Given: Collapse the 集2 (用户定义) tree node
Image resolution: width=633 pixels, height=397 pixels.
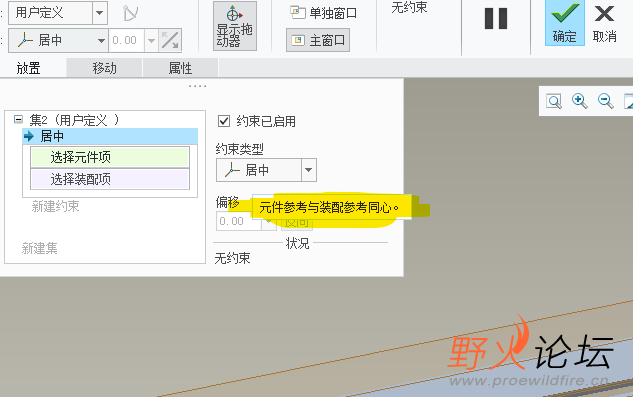Looking at the screenshot, I should (x=18, y=120).
